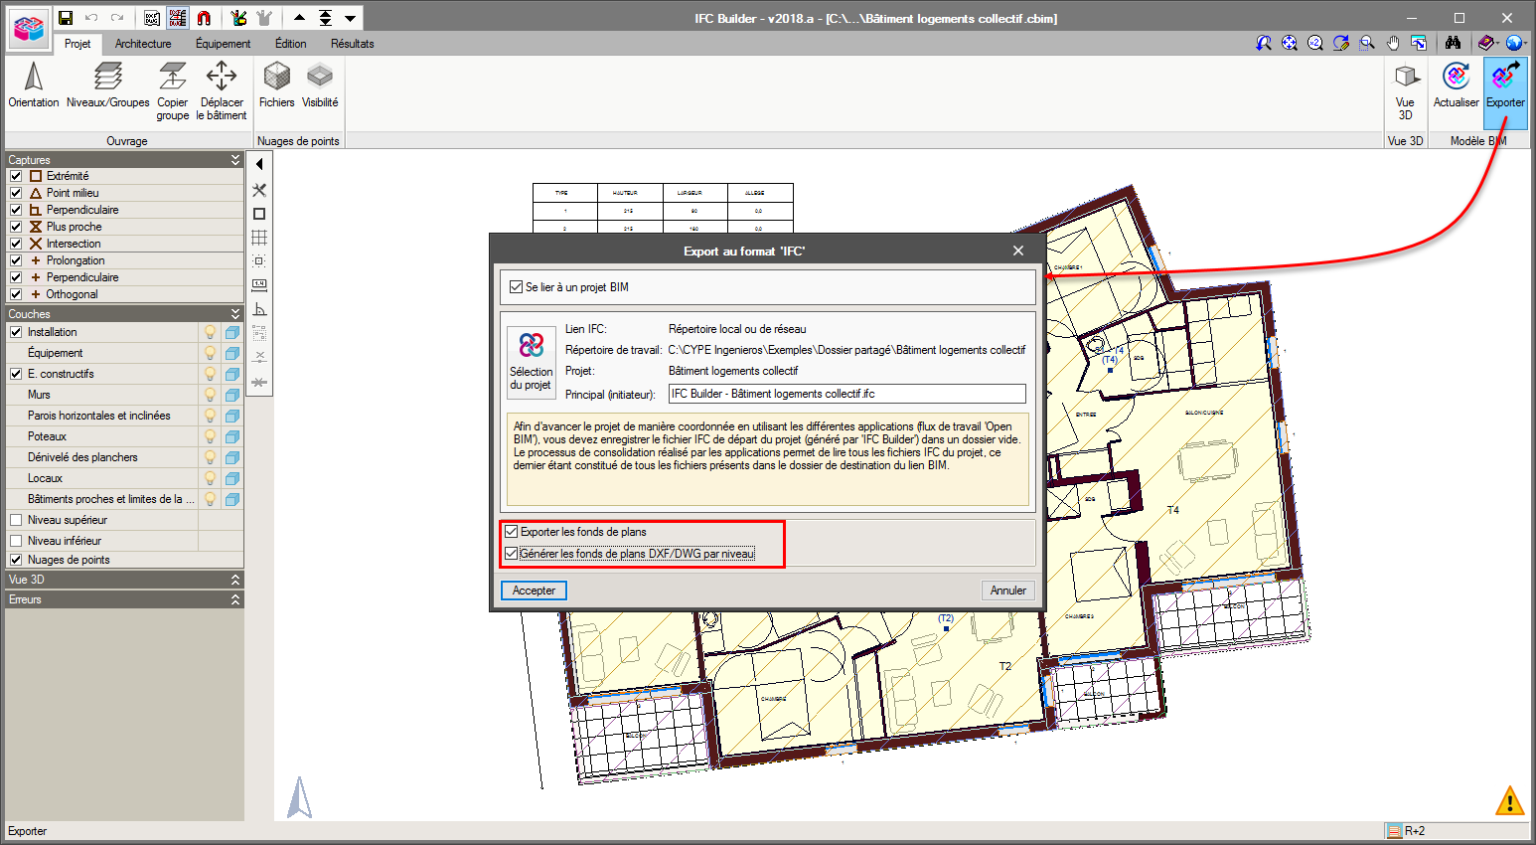
Task: Uncheck 'Se lier à un projet BIM'
Action: click(516, 287)
